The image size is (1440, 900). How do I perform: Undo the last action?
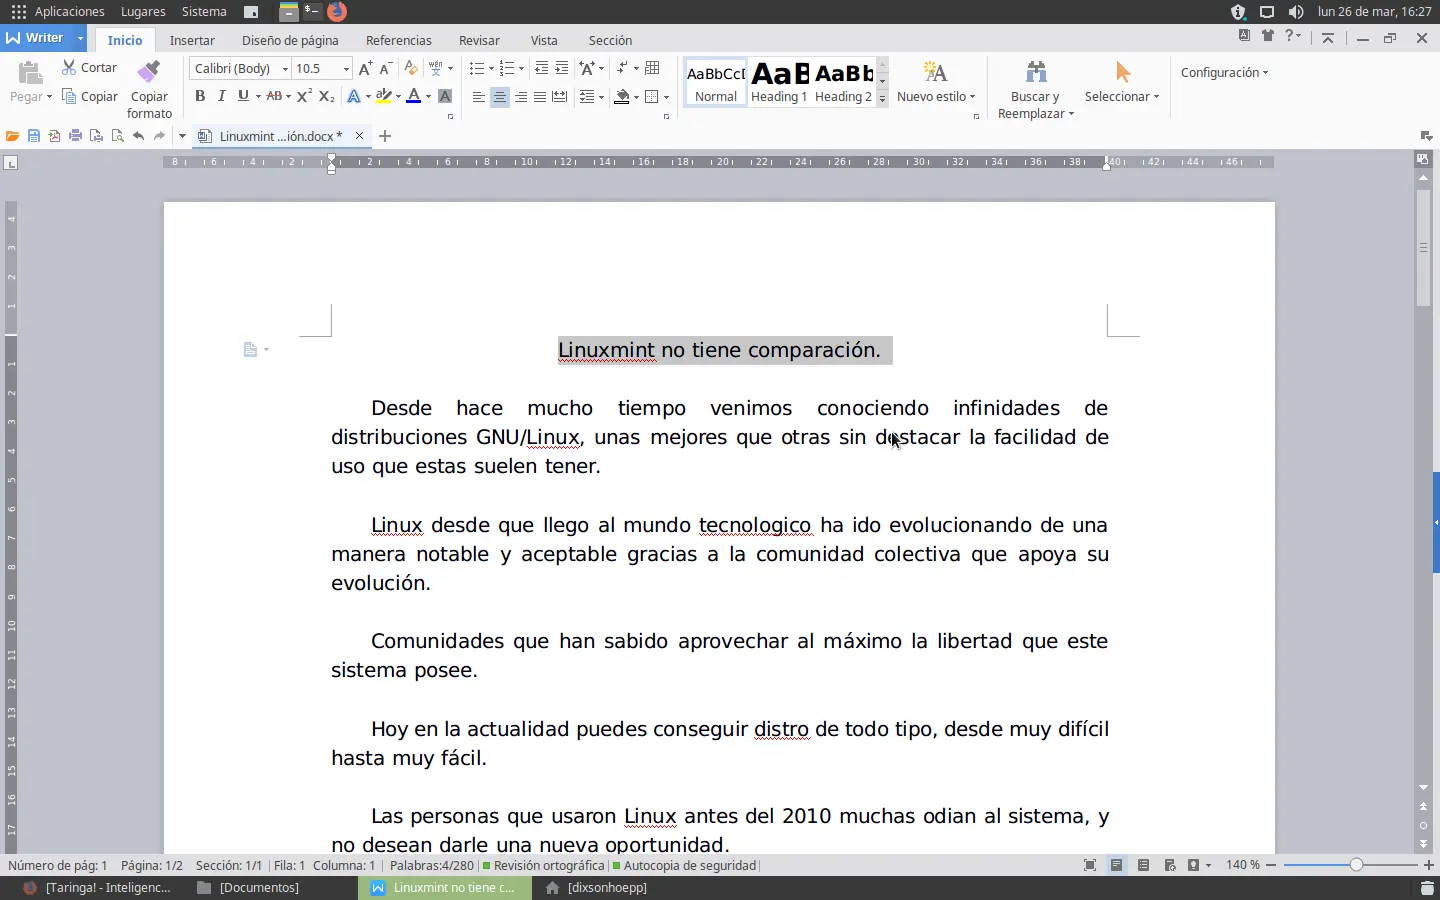click(x=138, y=136)
